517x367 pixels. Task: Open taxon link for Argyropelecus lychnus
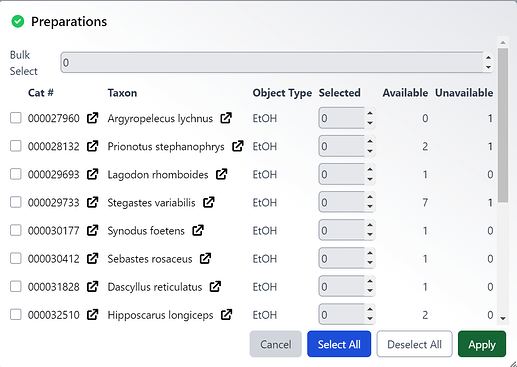click(x=226, y=118)
